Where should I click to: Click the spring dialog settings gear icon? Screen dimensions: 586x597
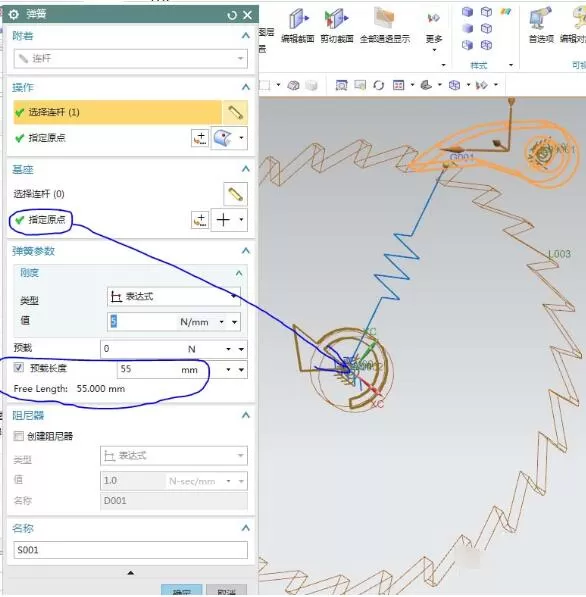coord(13,14)
